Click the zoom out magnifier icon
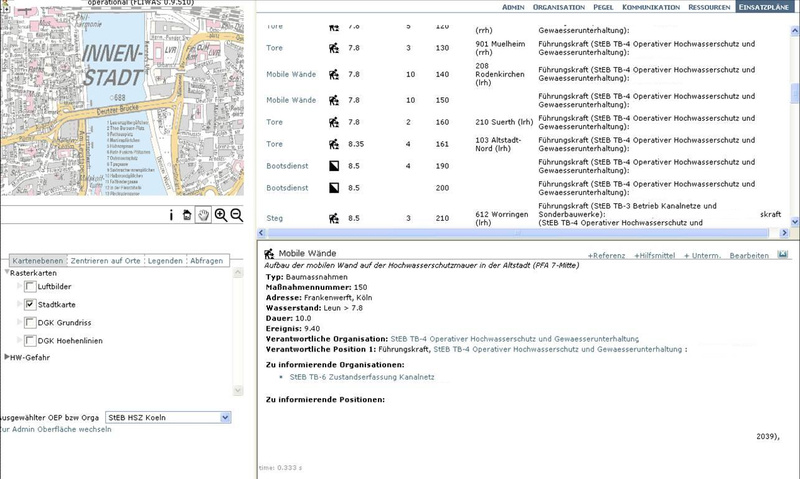The image size is (800, 479). click(x=236, y=215)
